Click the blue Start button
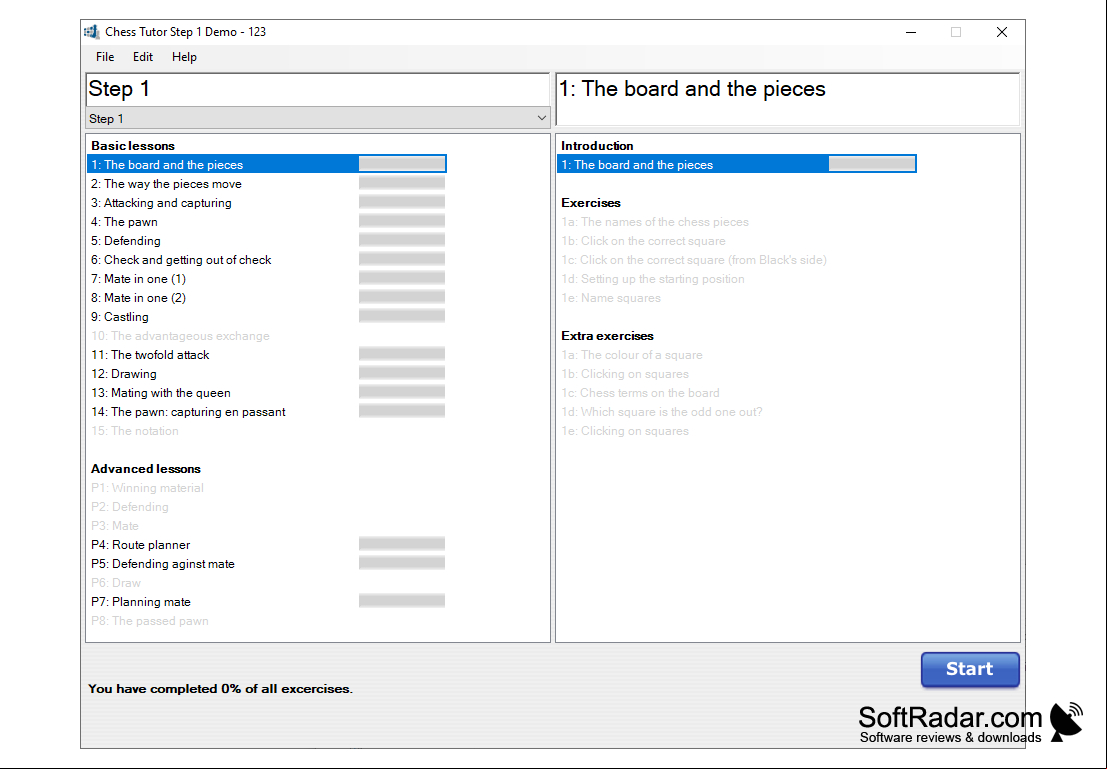This screenshot has width=1107, height=769. [970, 669]
